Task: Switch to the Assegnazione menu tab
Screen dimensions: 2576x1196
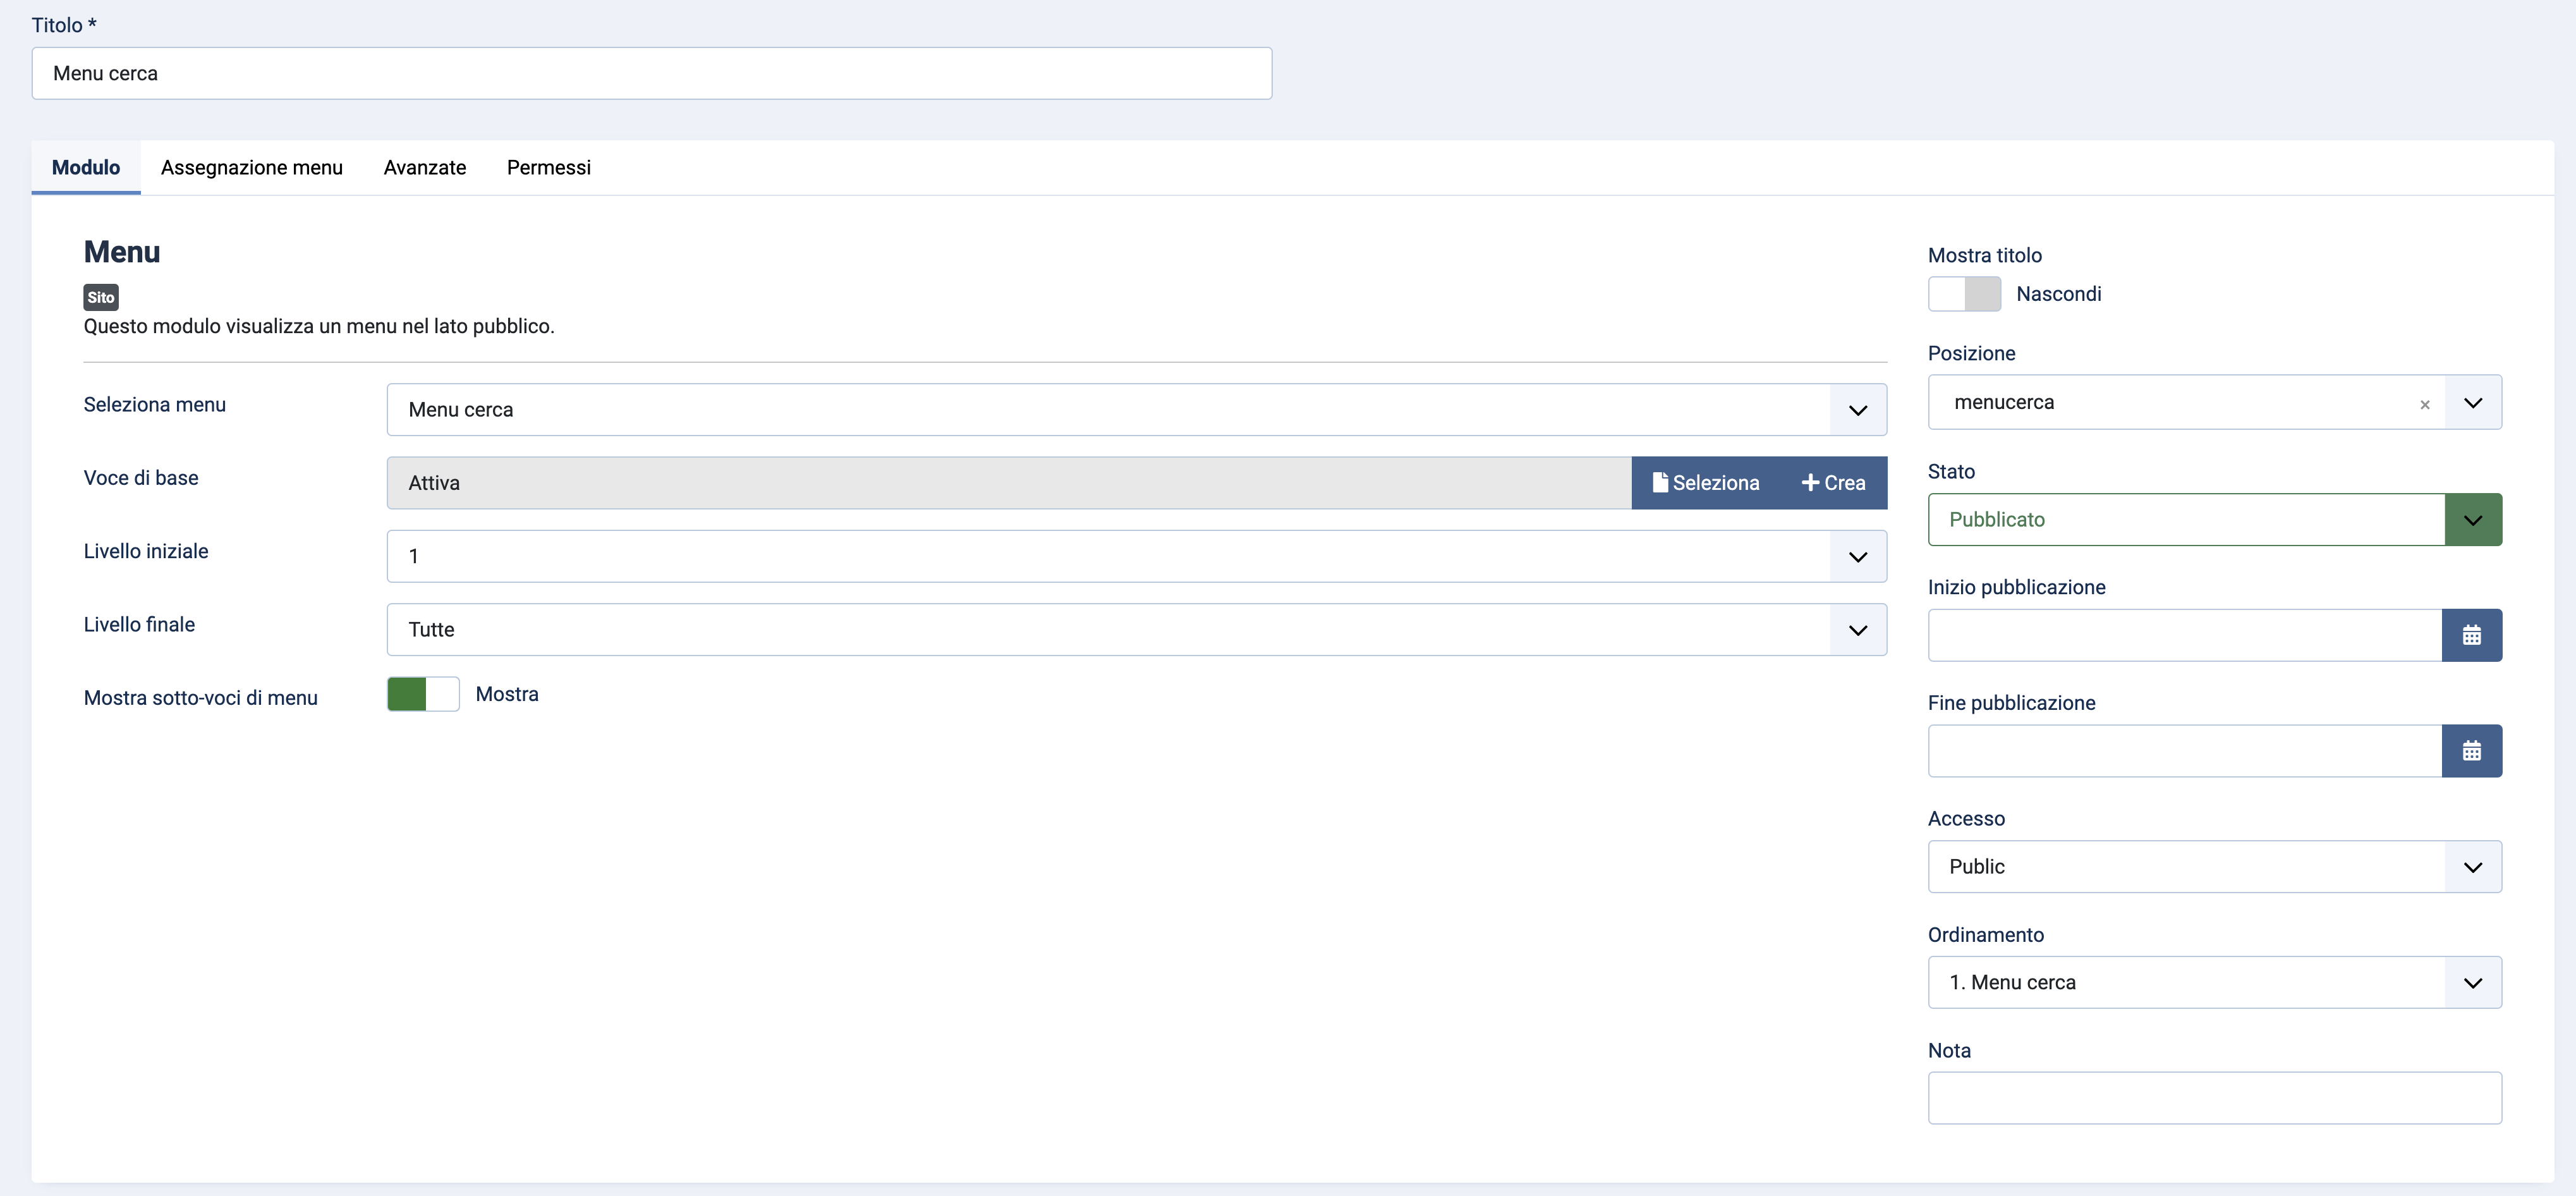Action: tap(252, 167)
